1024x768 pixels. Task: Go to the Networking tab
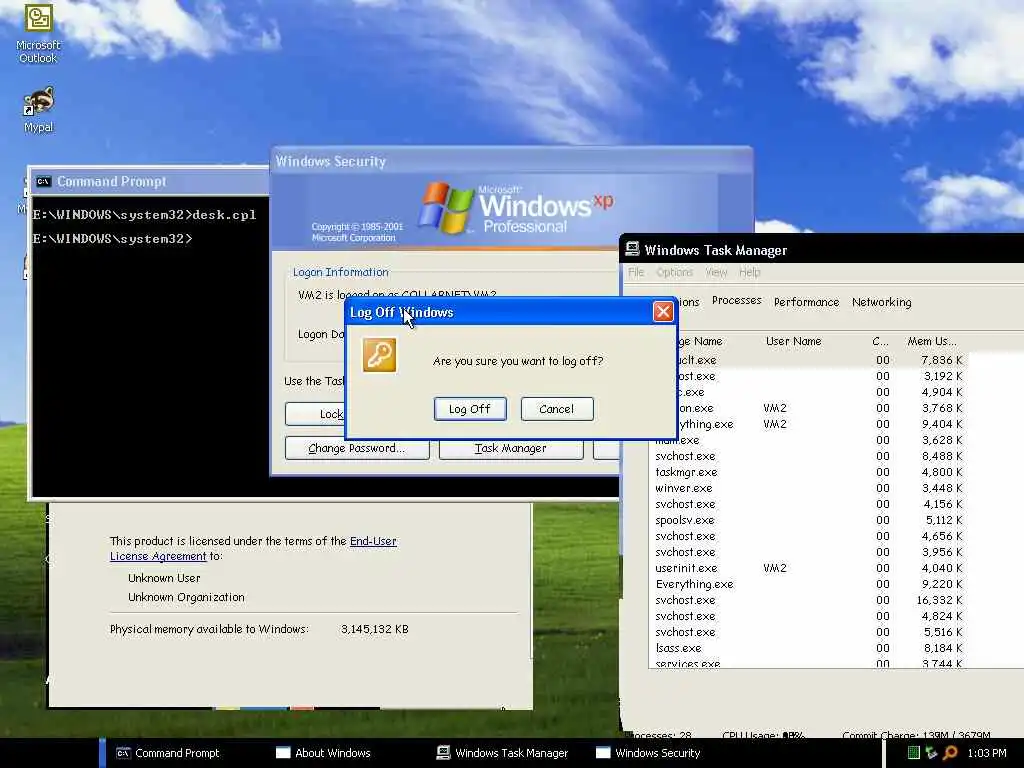(881, 302)
